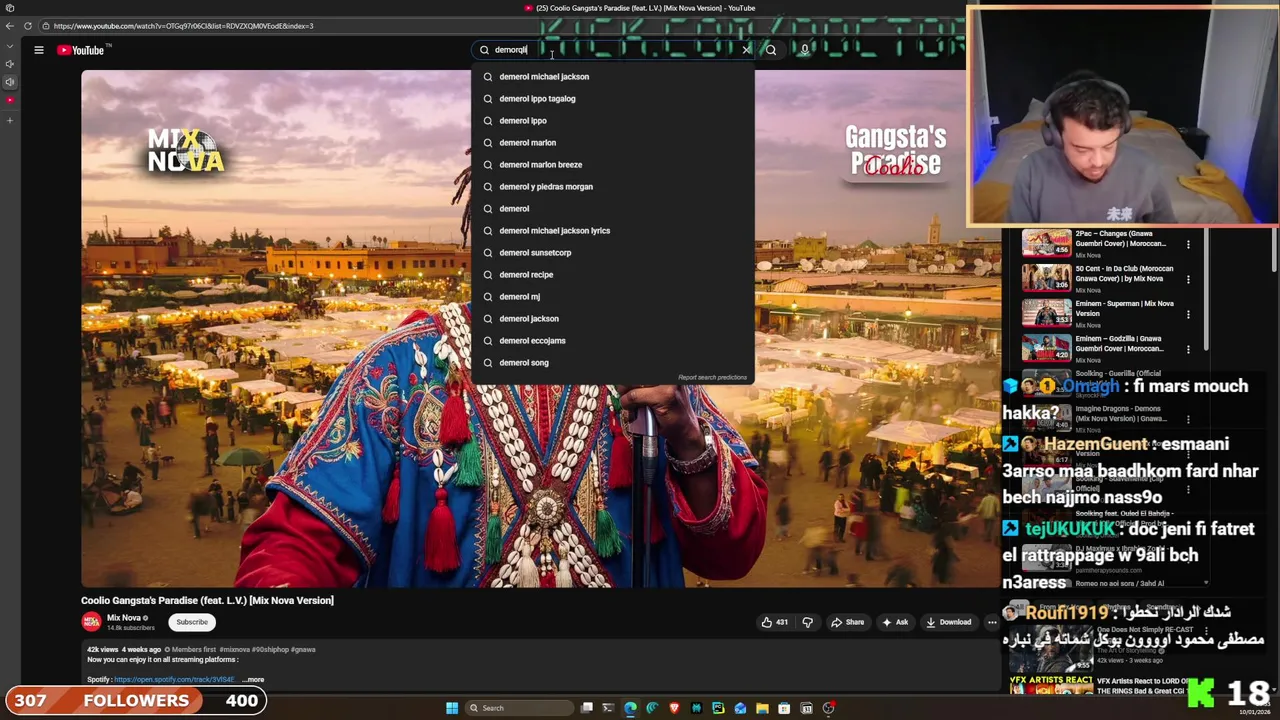This screenshot has height=720, width=1280.
Task: Click the Ask button below video
Action: (x=895, y=622)
